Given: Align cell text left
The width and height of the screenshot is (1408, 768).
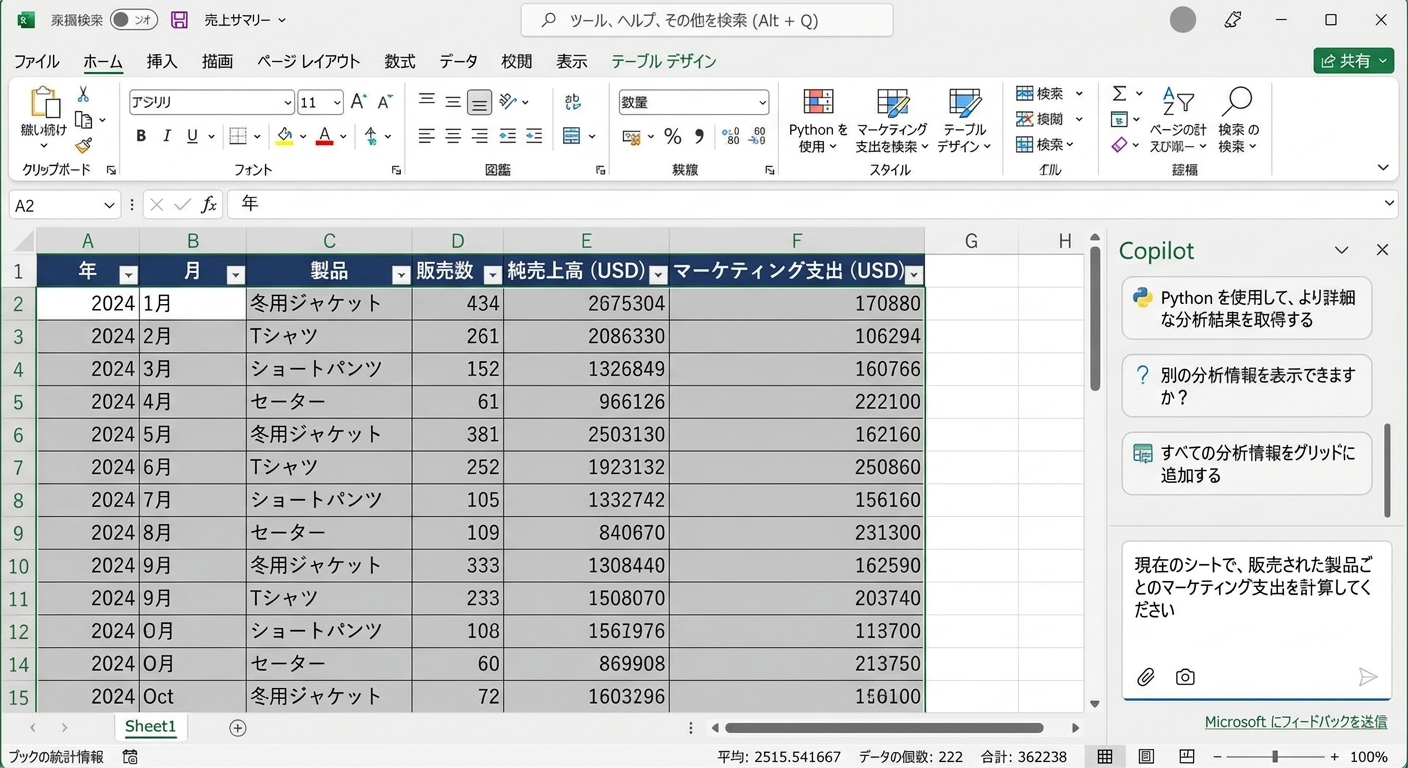Looking at the screenshot, I should pyautogui.click(x=427, y=136).
